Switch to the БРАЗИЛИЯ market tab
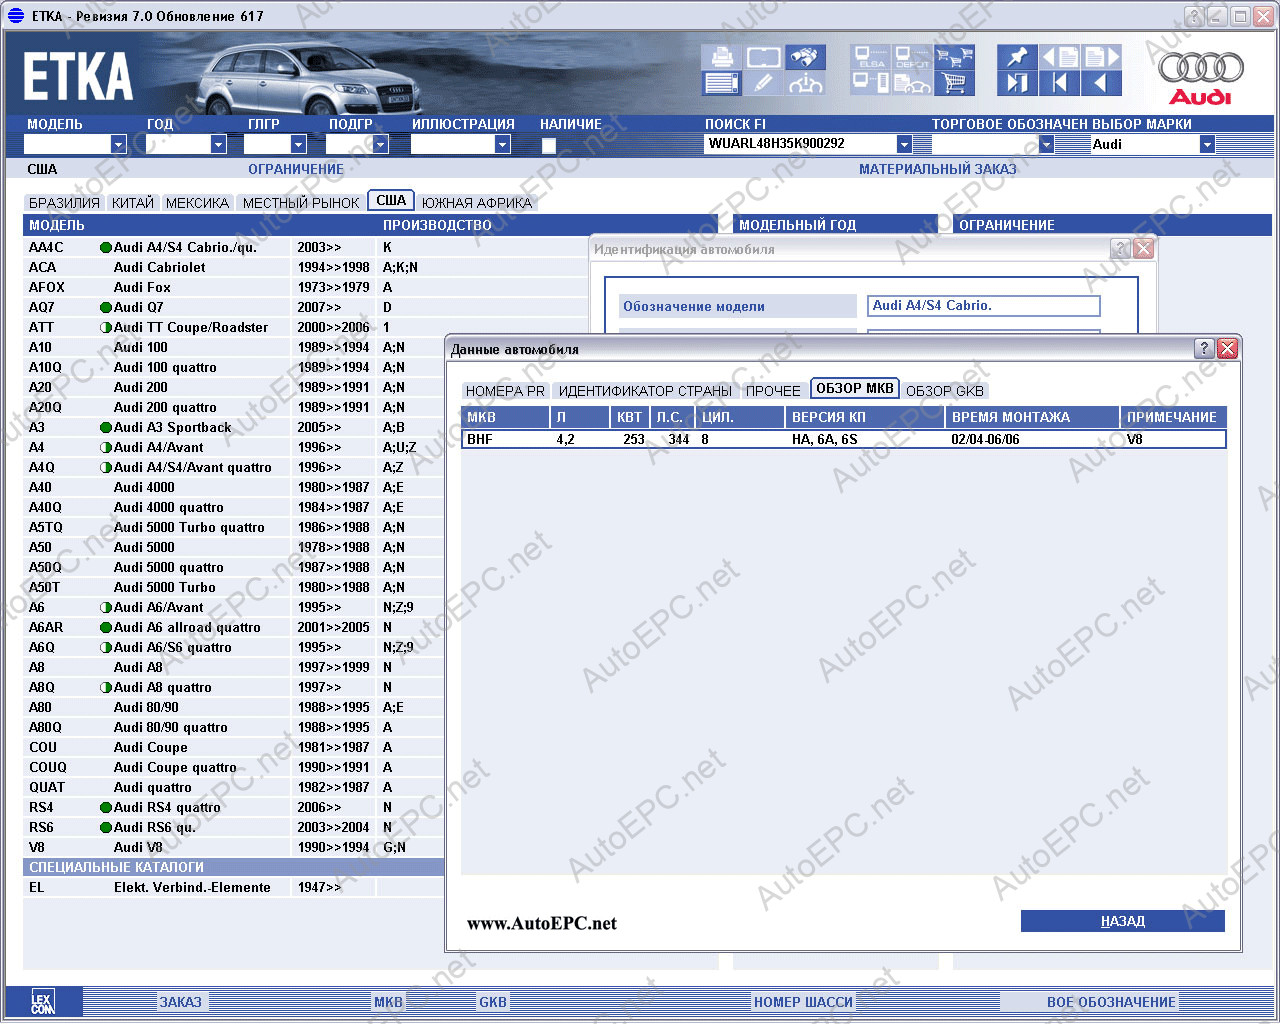Screen dimensions: 1280x1024 pos(64,203)
